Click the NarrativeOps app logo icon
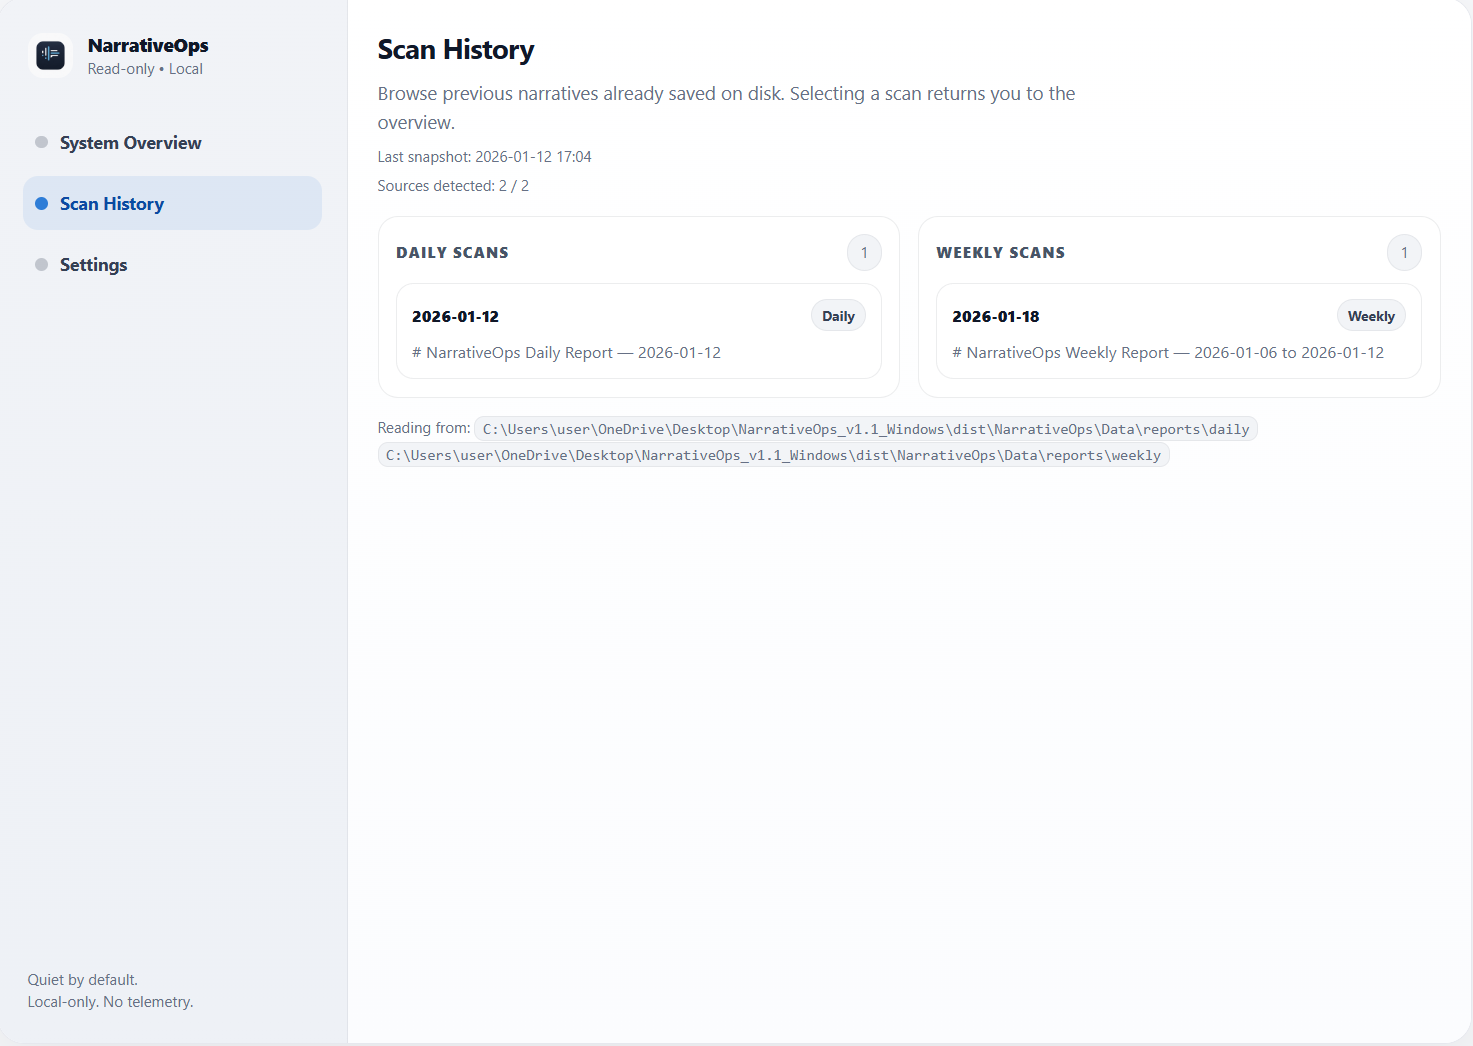Viewport: 1473px width, 1046px height. pos(50,55)
